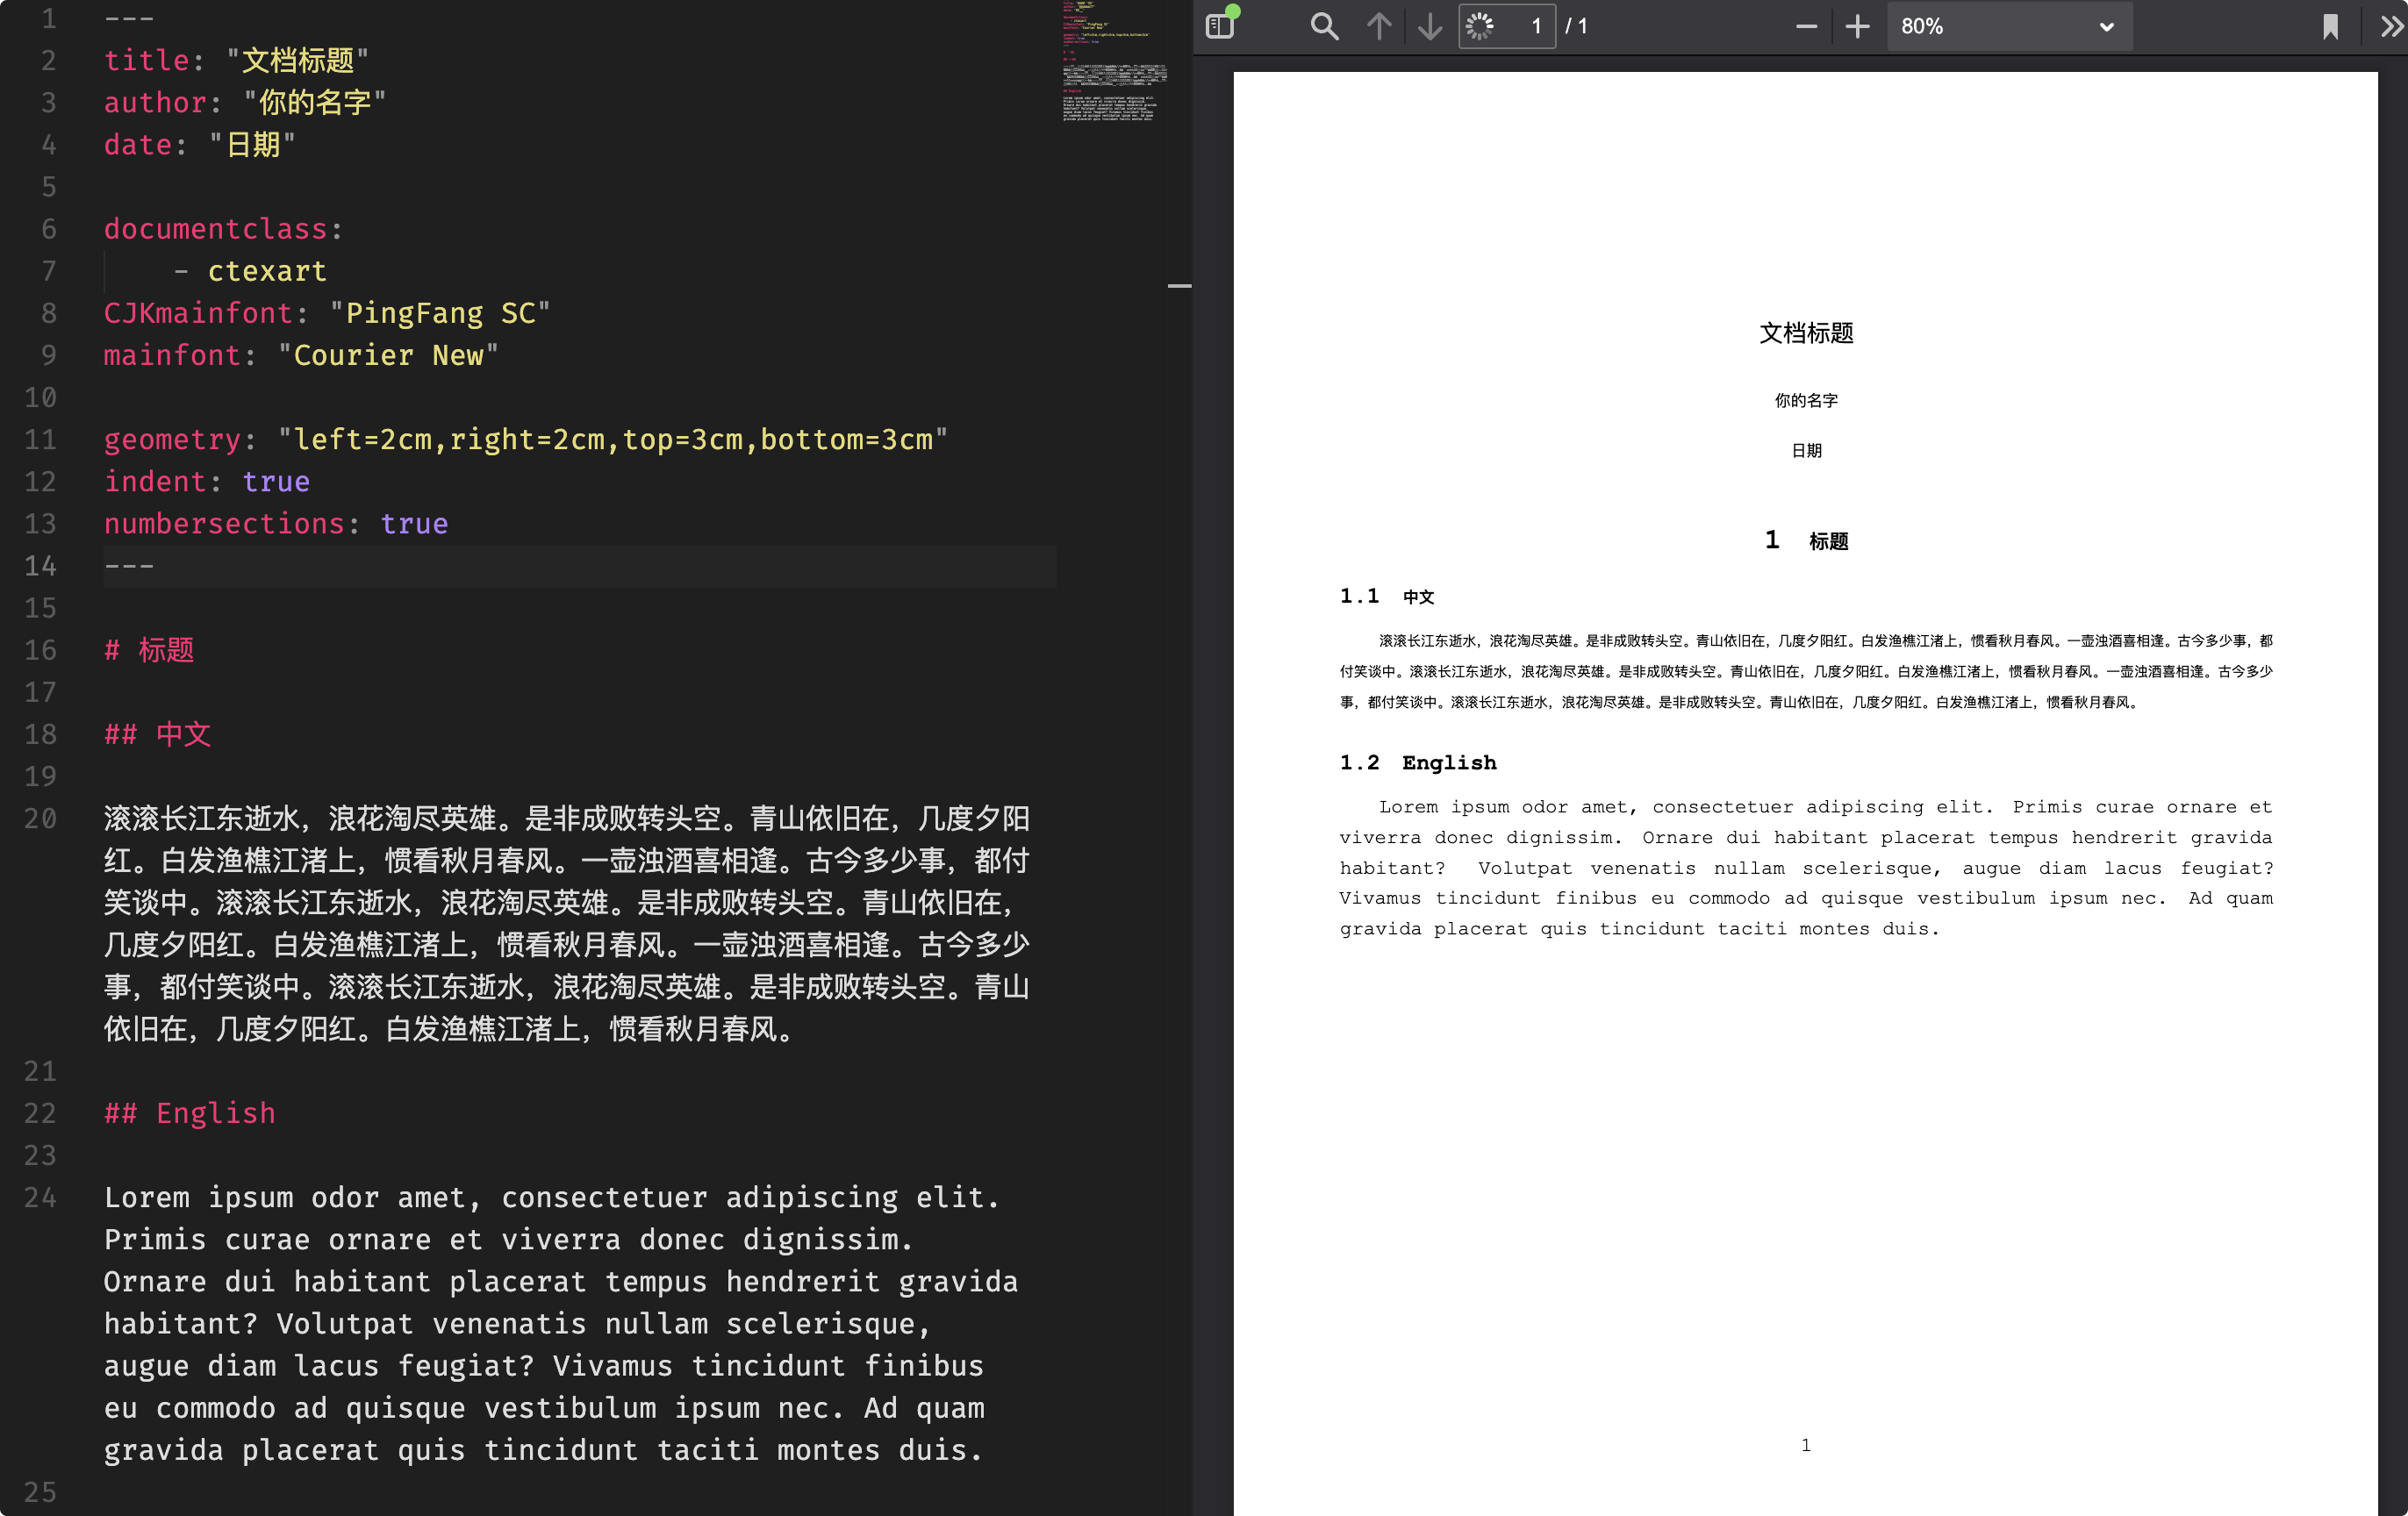Open the PDF find search icon
The height and width of the screenshot is (1516, 2408).
point(1324,26)
